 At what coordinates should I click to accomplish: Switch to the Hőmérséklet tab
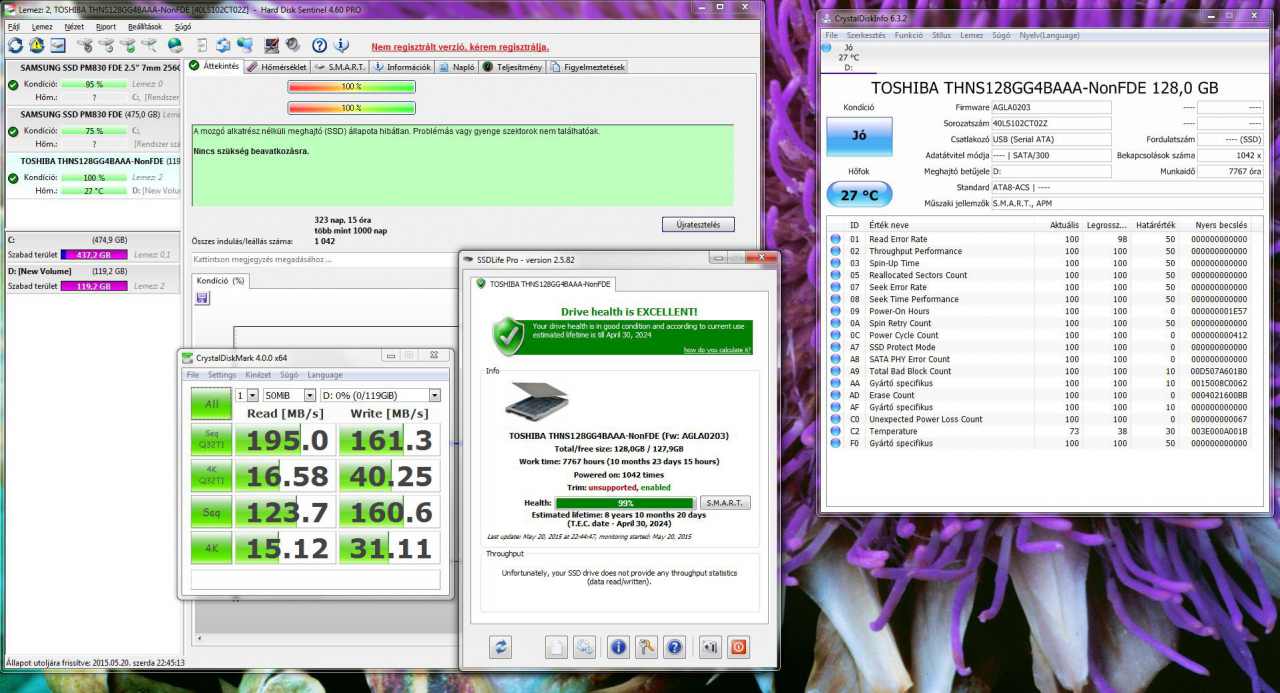(x=277, y=67)
